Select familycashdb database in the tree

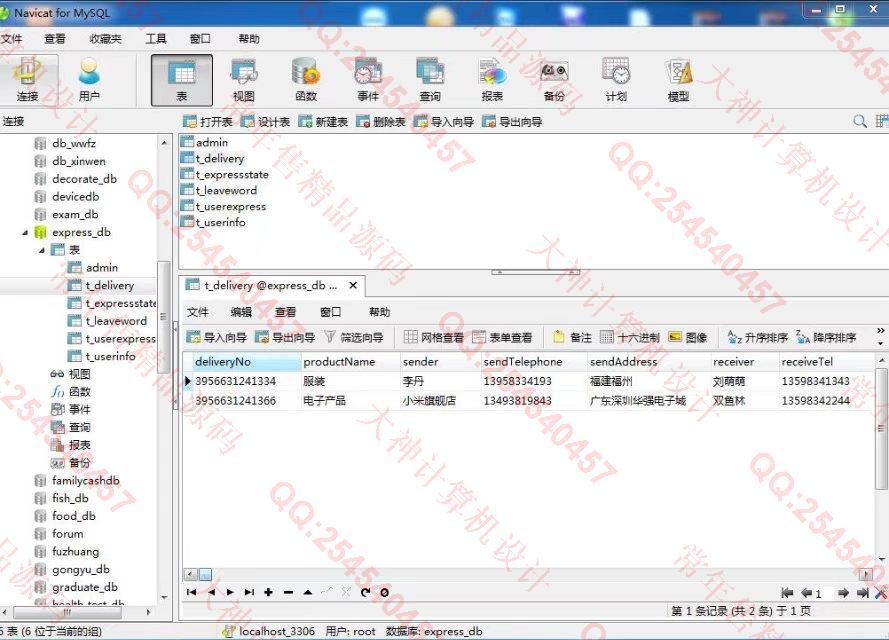click(x=86, y=481)
